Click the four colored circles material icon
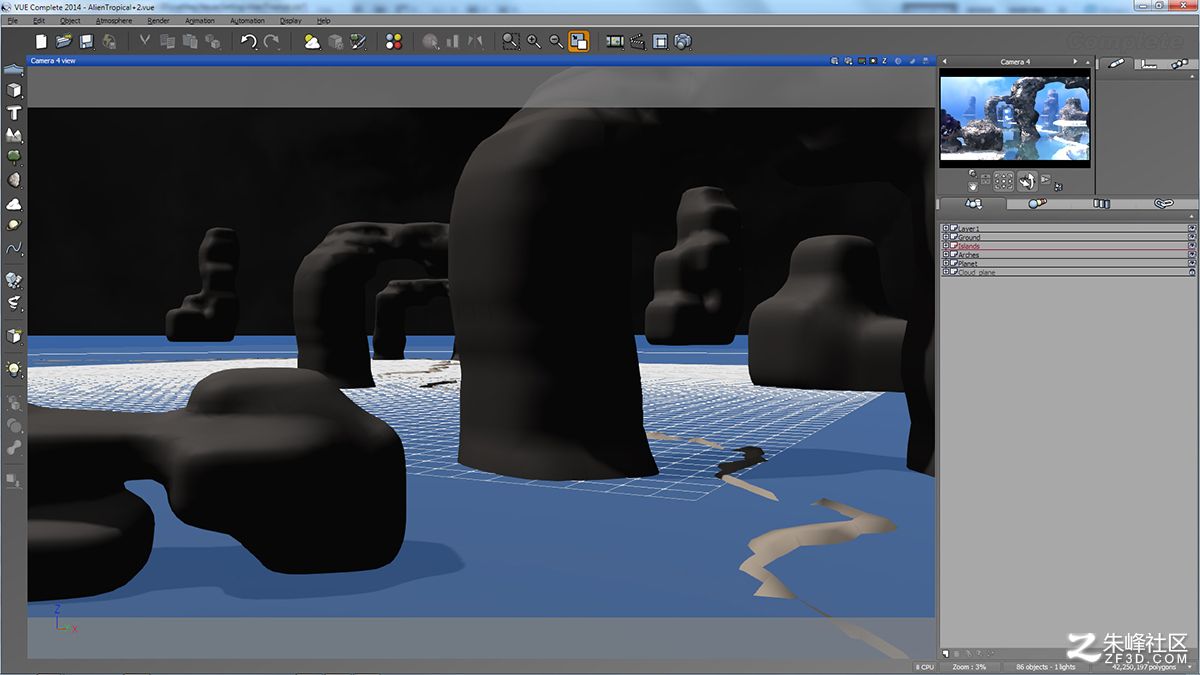 tap(394, 41)
